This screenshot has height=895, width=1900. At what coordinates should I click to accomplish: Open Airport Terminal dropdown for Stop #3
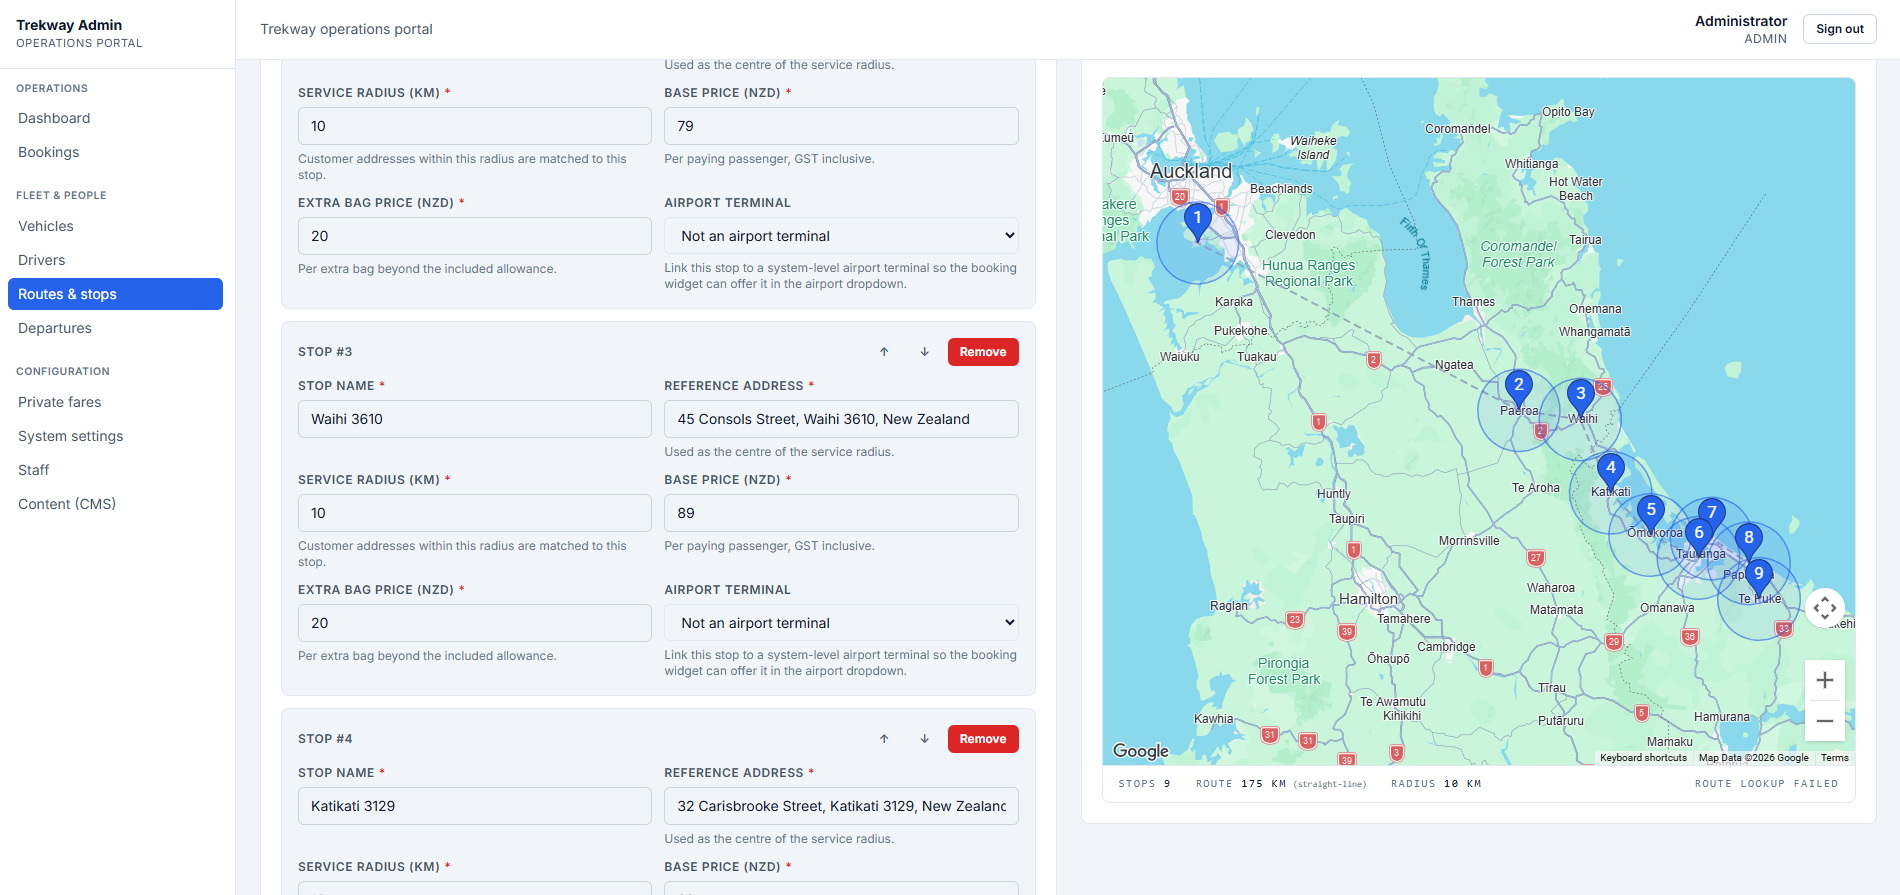[841, 623]
